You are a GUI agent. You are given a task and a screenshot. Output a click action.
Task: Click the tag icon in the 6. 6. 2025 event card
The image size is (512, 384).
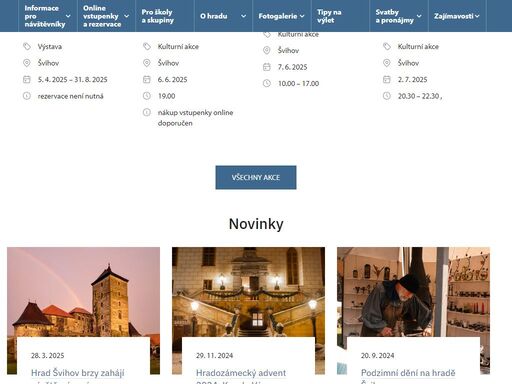pyautogui.click(x=147, y=47)
